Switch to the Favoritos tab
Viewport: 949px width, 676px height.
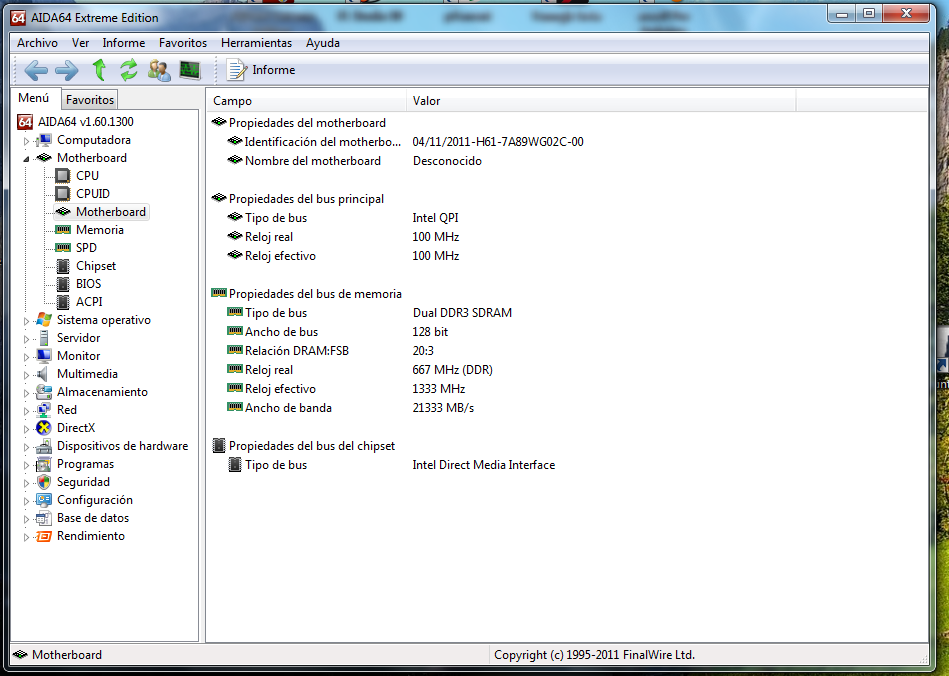(90, 100)
